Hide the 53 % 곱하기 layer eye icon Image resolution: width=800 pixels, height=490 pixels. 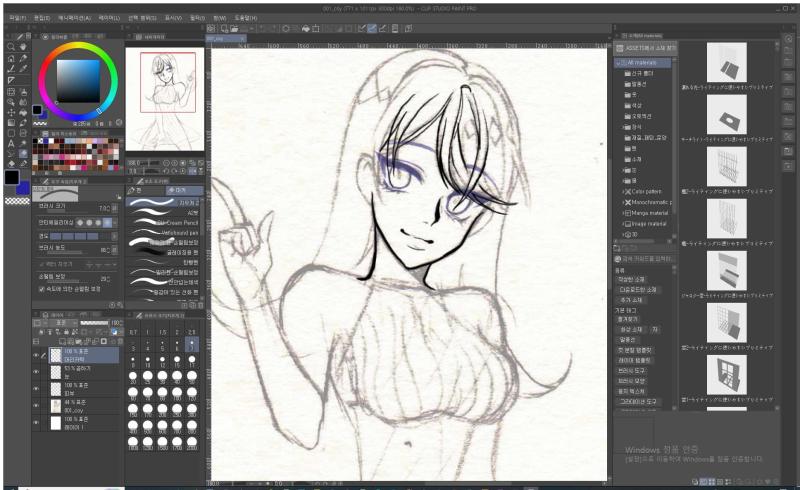coord(36,372)
